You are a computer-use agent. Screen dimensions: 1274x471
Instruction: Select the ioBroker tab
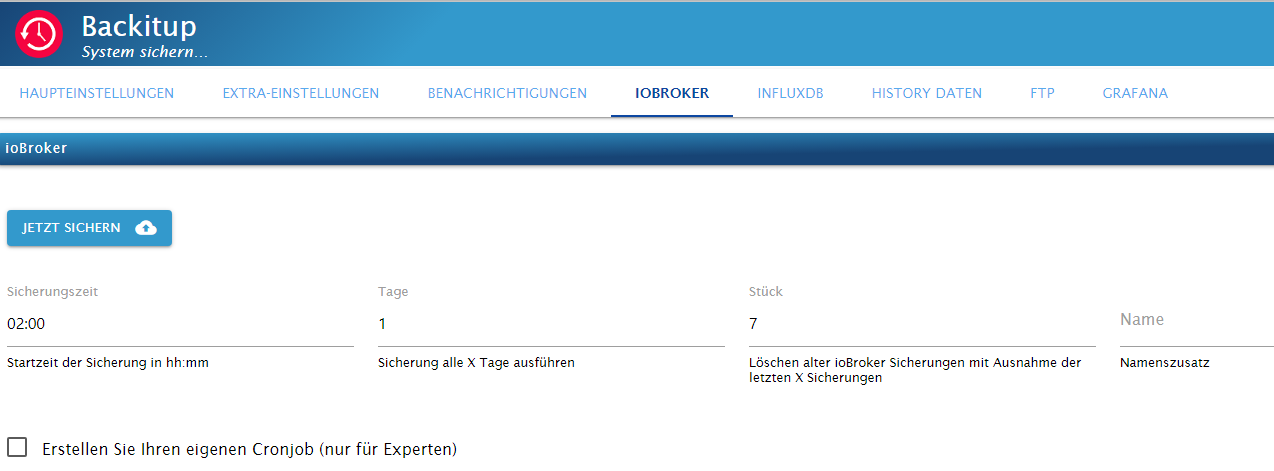(672, 93)
